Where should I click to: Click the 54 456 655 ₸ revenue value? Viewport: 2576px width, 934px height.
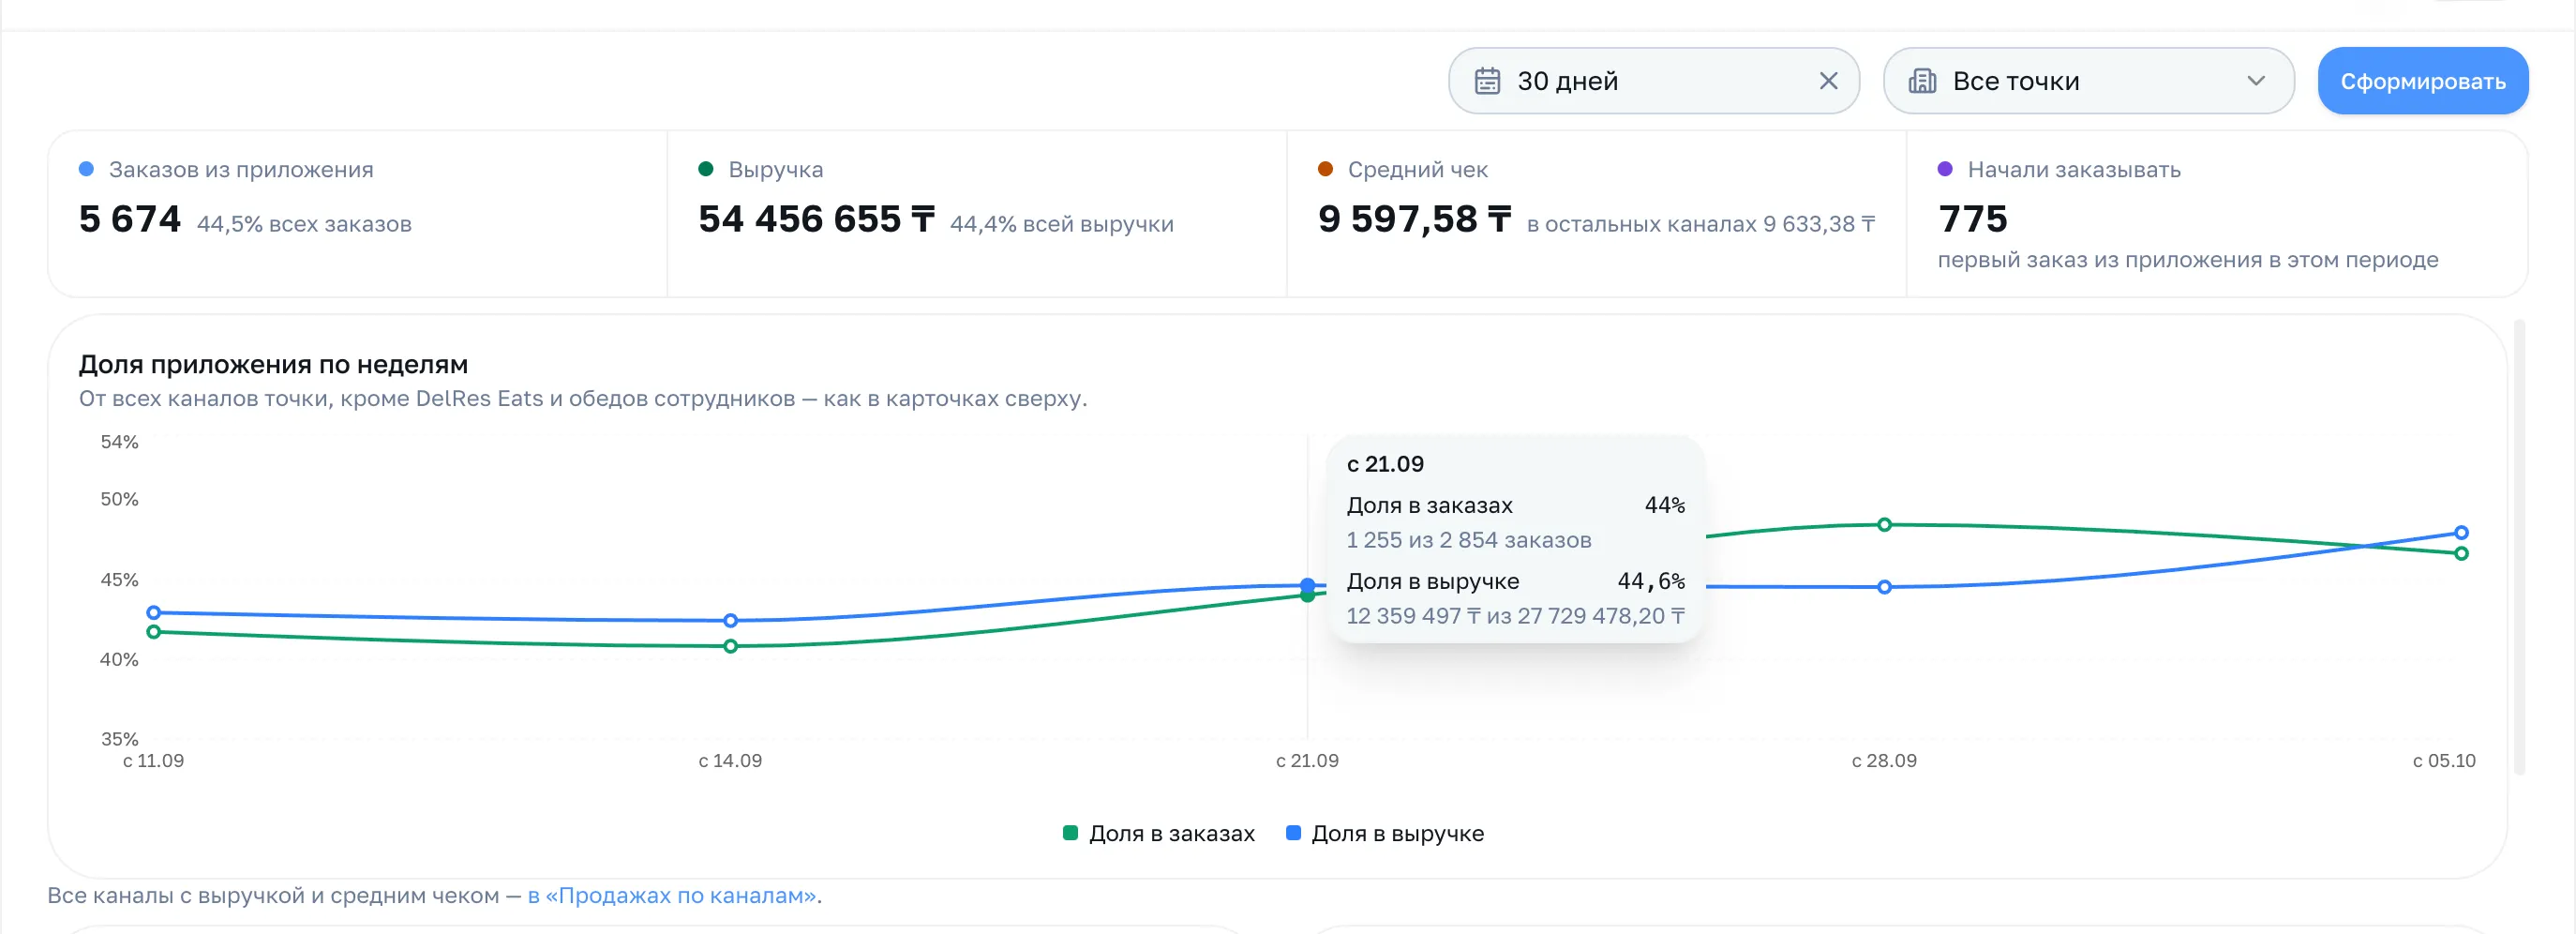coord(816,219)
